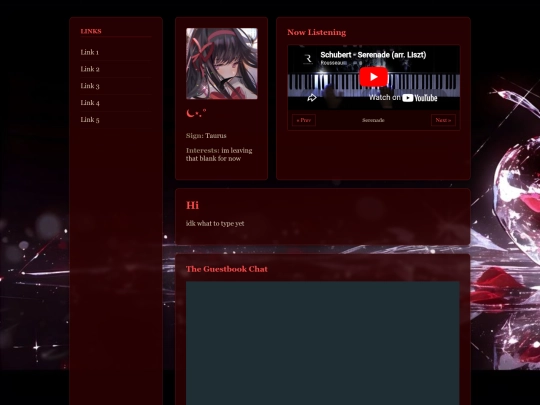The width and height of the screenshot is (540, 405).
Task: Select the 'Sign: Taurus' text
Action: click(206, 136)
